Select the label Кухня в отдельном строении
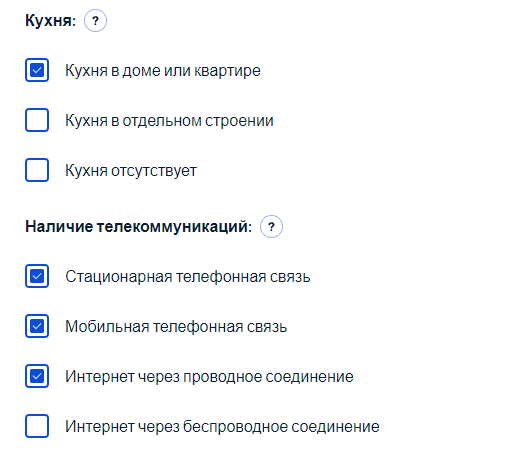The width and height of the screenshot is (531, 461). coord(169,121)
